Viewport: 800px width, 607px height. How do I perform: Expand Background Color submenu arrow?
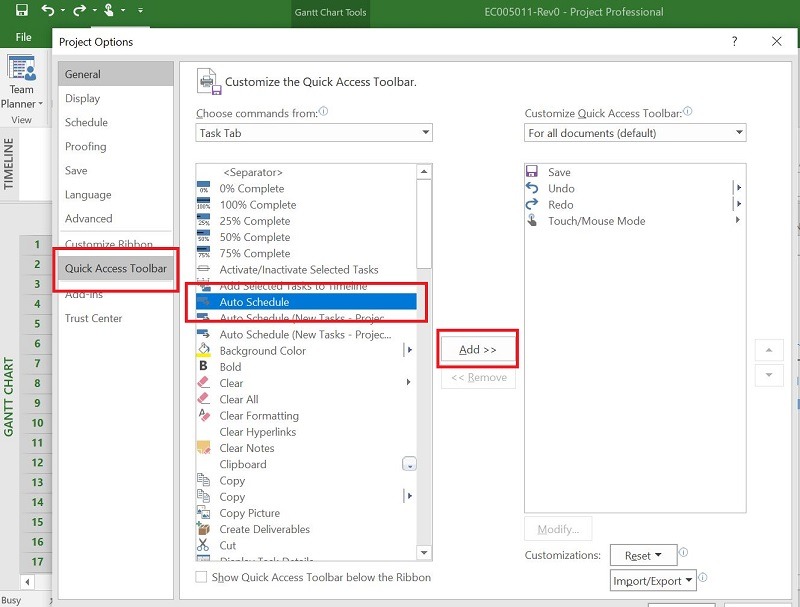coord(409,350)
